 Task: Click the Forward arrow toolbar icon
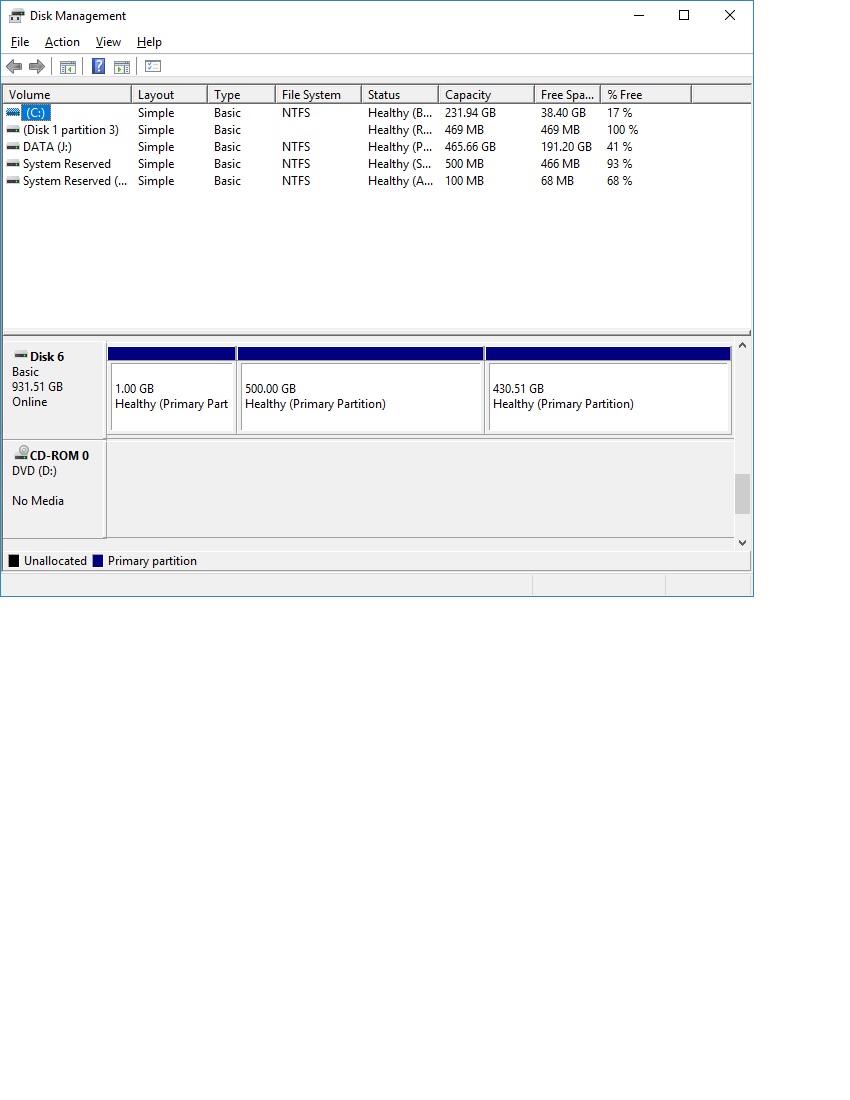[x=36, y=67]
